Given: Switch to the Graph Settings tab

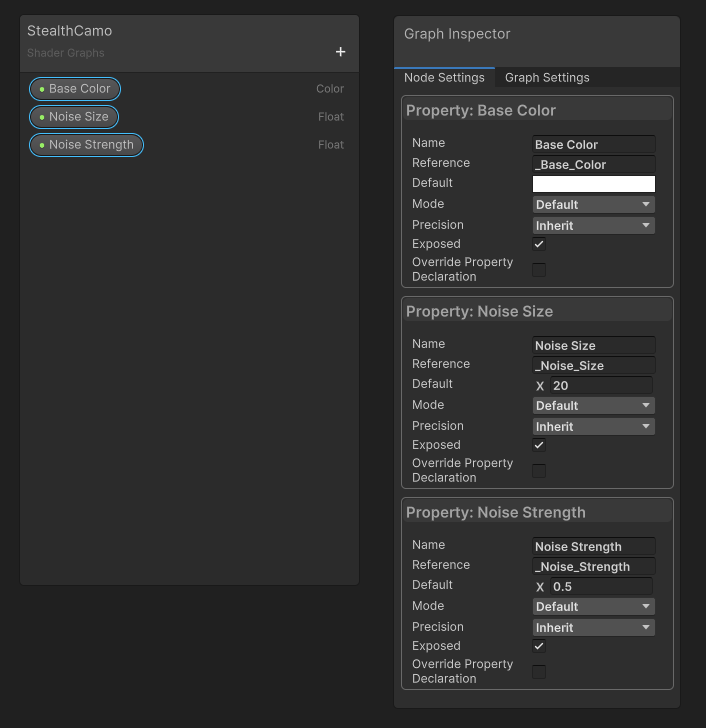Looking at the screenshot, I should [x=547, y=78].
